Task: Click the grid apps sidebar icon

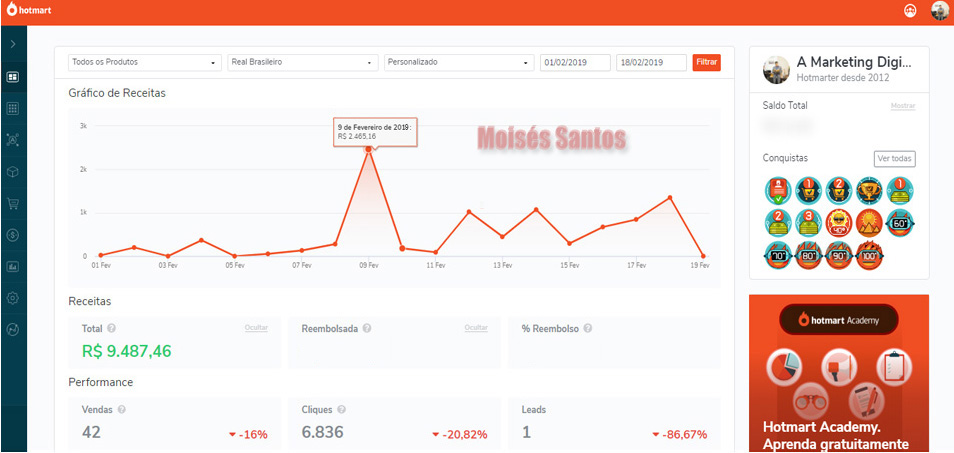Action: click(x=13, y=108)
